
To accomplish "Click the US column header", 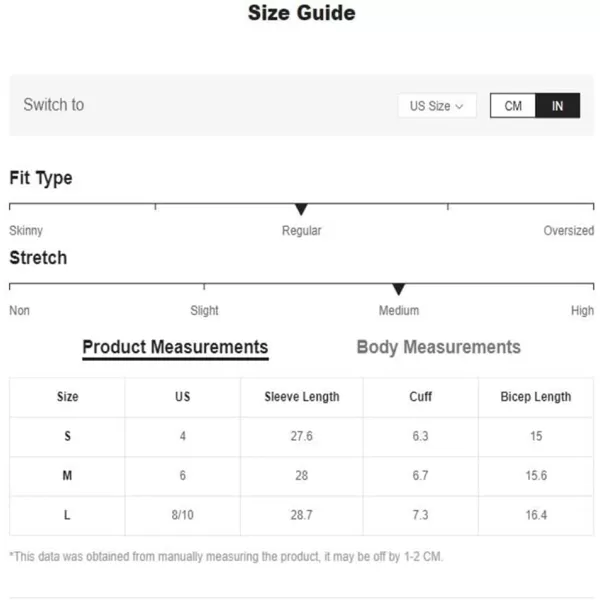I will coord(182,397).
